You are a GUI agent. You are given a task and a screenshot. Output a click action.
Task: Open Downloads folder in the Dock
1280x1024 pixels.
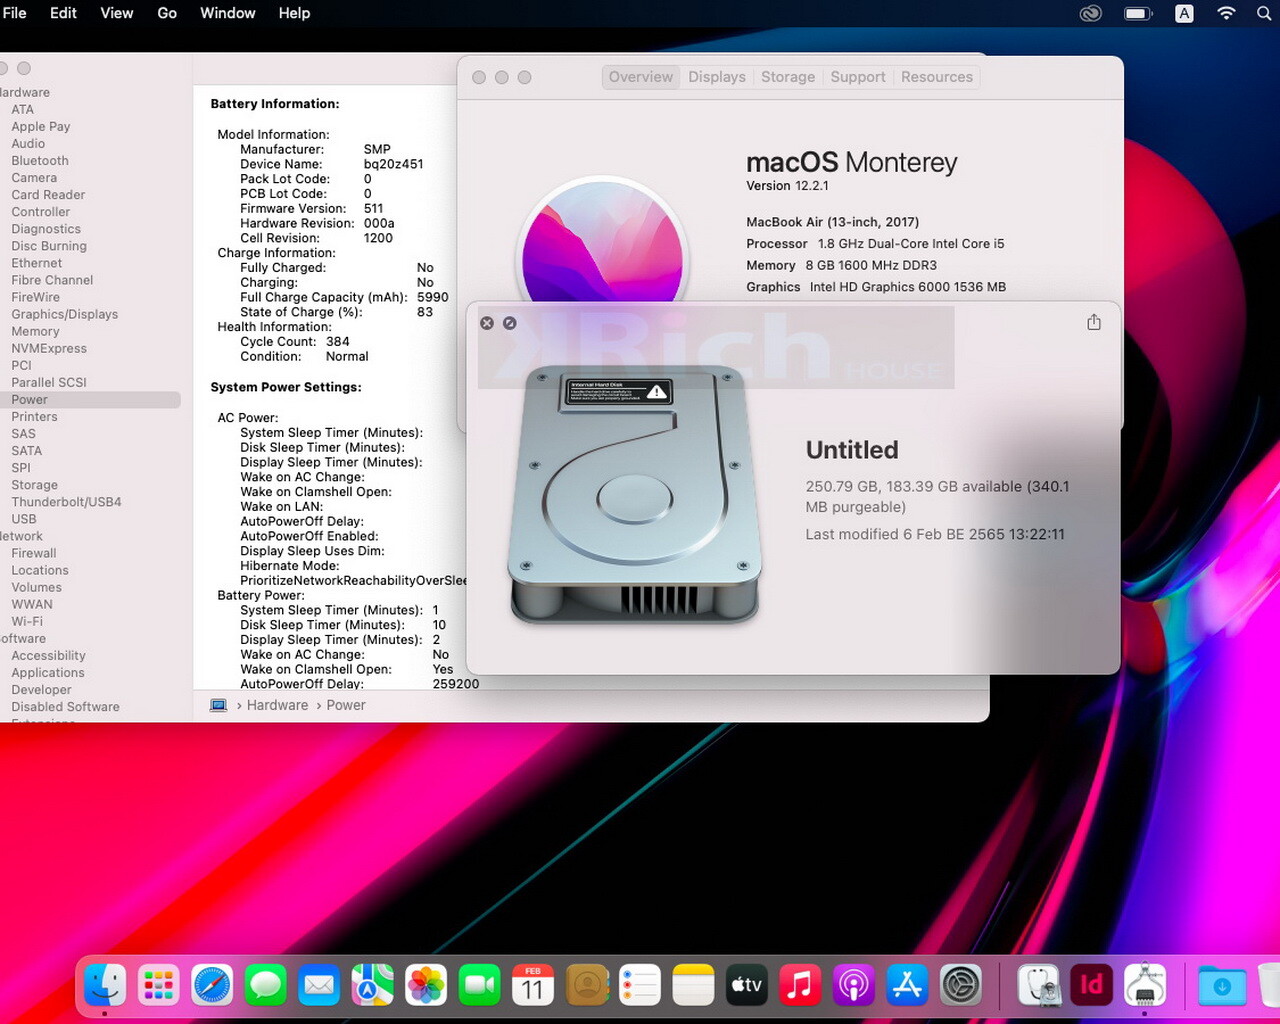click(1222, 985)
